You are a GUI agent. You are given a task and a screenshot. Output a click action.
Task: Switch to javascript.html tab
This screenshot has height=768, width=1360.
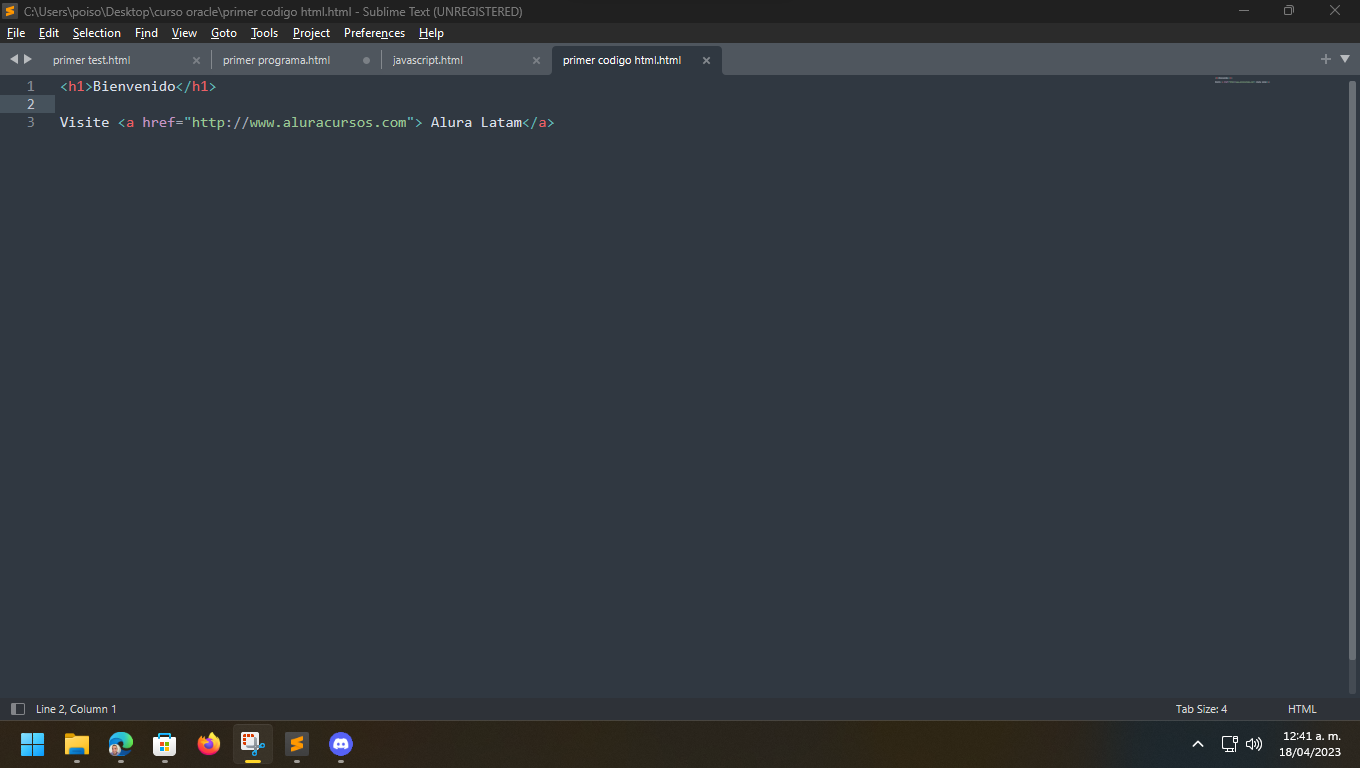(428, 60)
